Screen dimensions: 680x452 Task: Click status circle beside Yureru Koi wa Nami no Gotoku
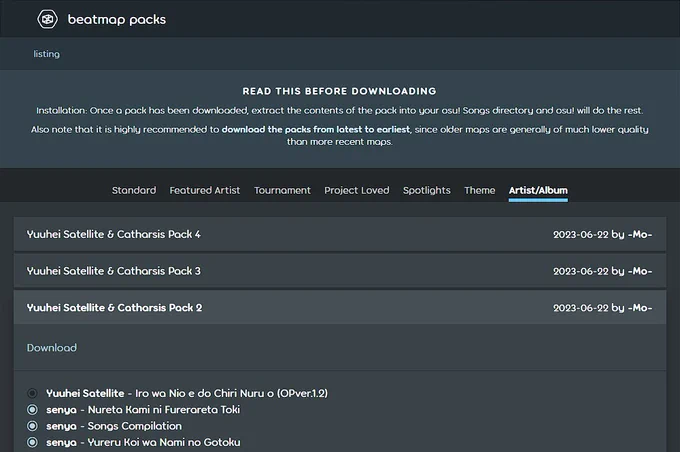[x=32, y=442]
